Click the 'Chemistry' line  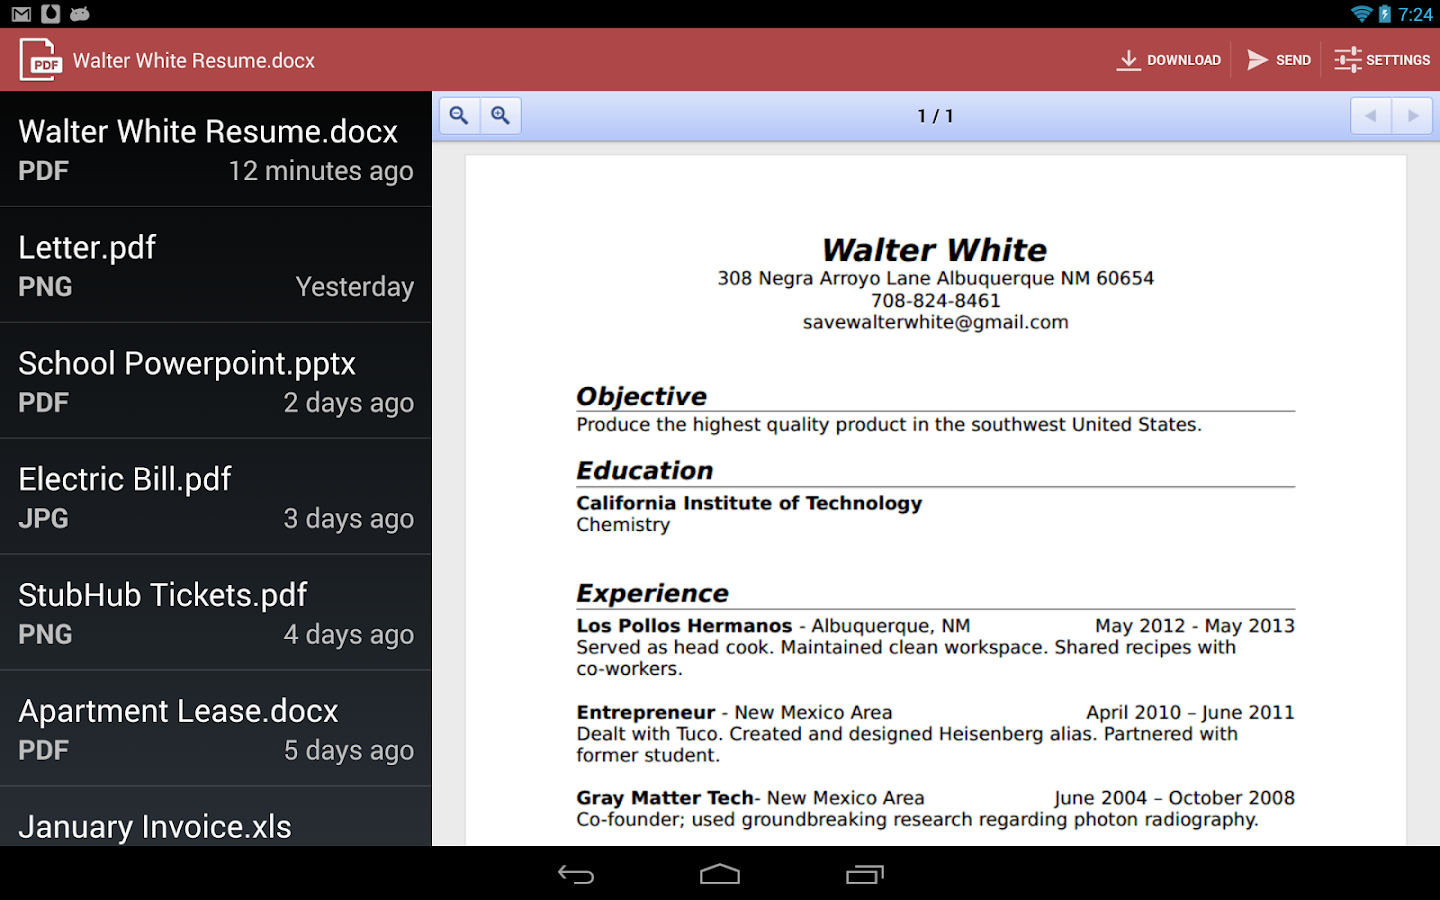tap(623, 525)
